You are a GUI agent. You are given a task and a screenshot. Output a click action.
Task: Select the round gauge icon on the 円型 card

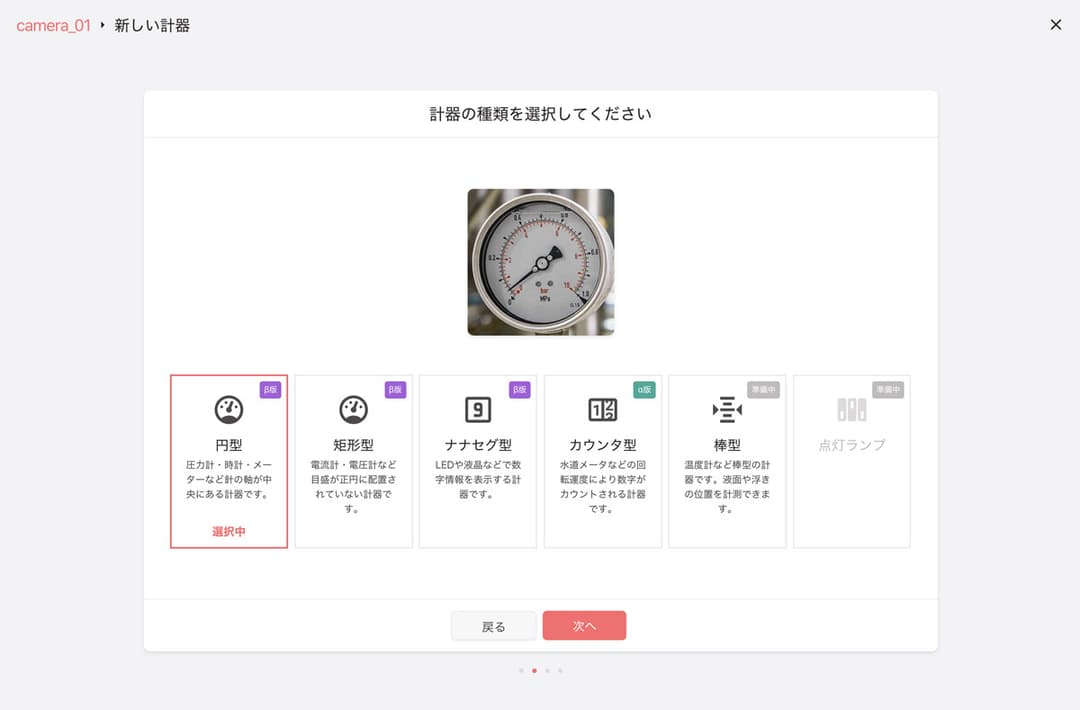pos(229,409)
